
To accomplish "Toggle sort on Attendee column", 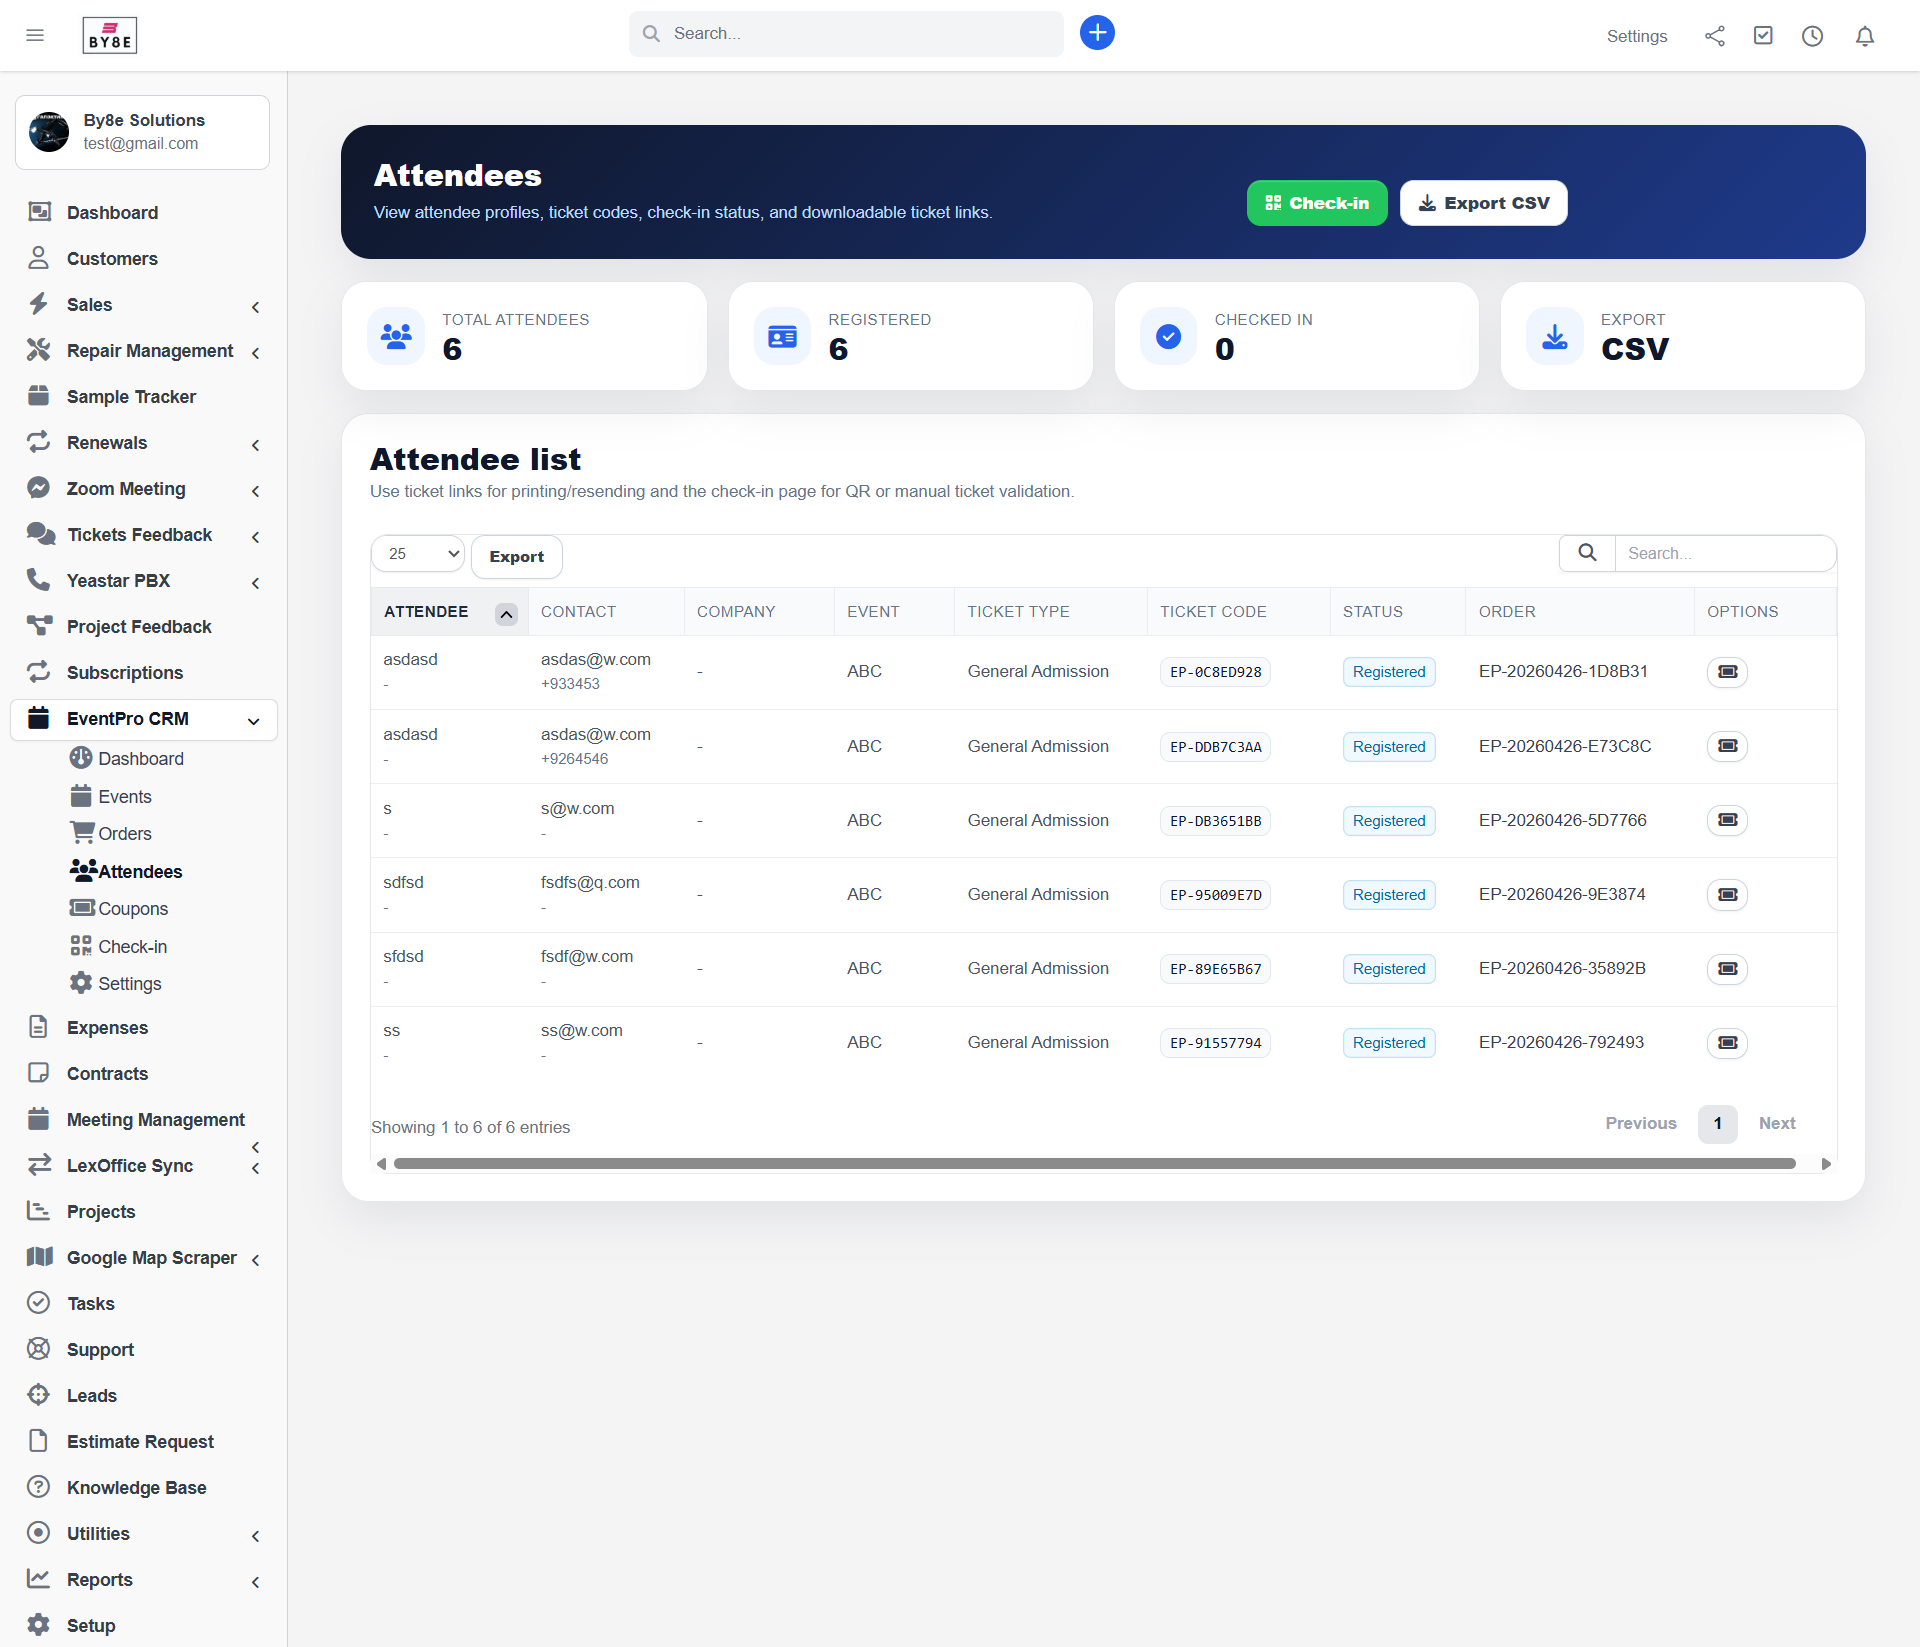I will click(x=506, y=613).
